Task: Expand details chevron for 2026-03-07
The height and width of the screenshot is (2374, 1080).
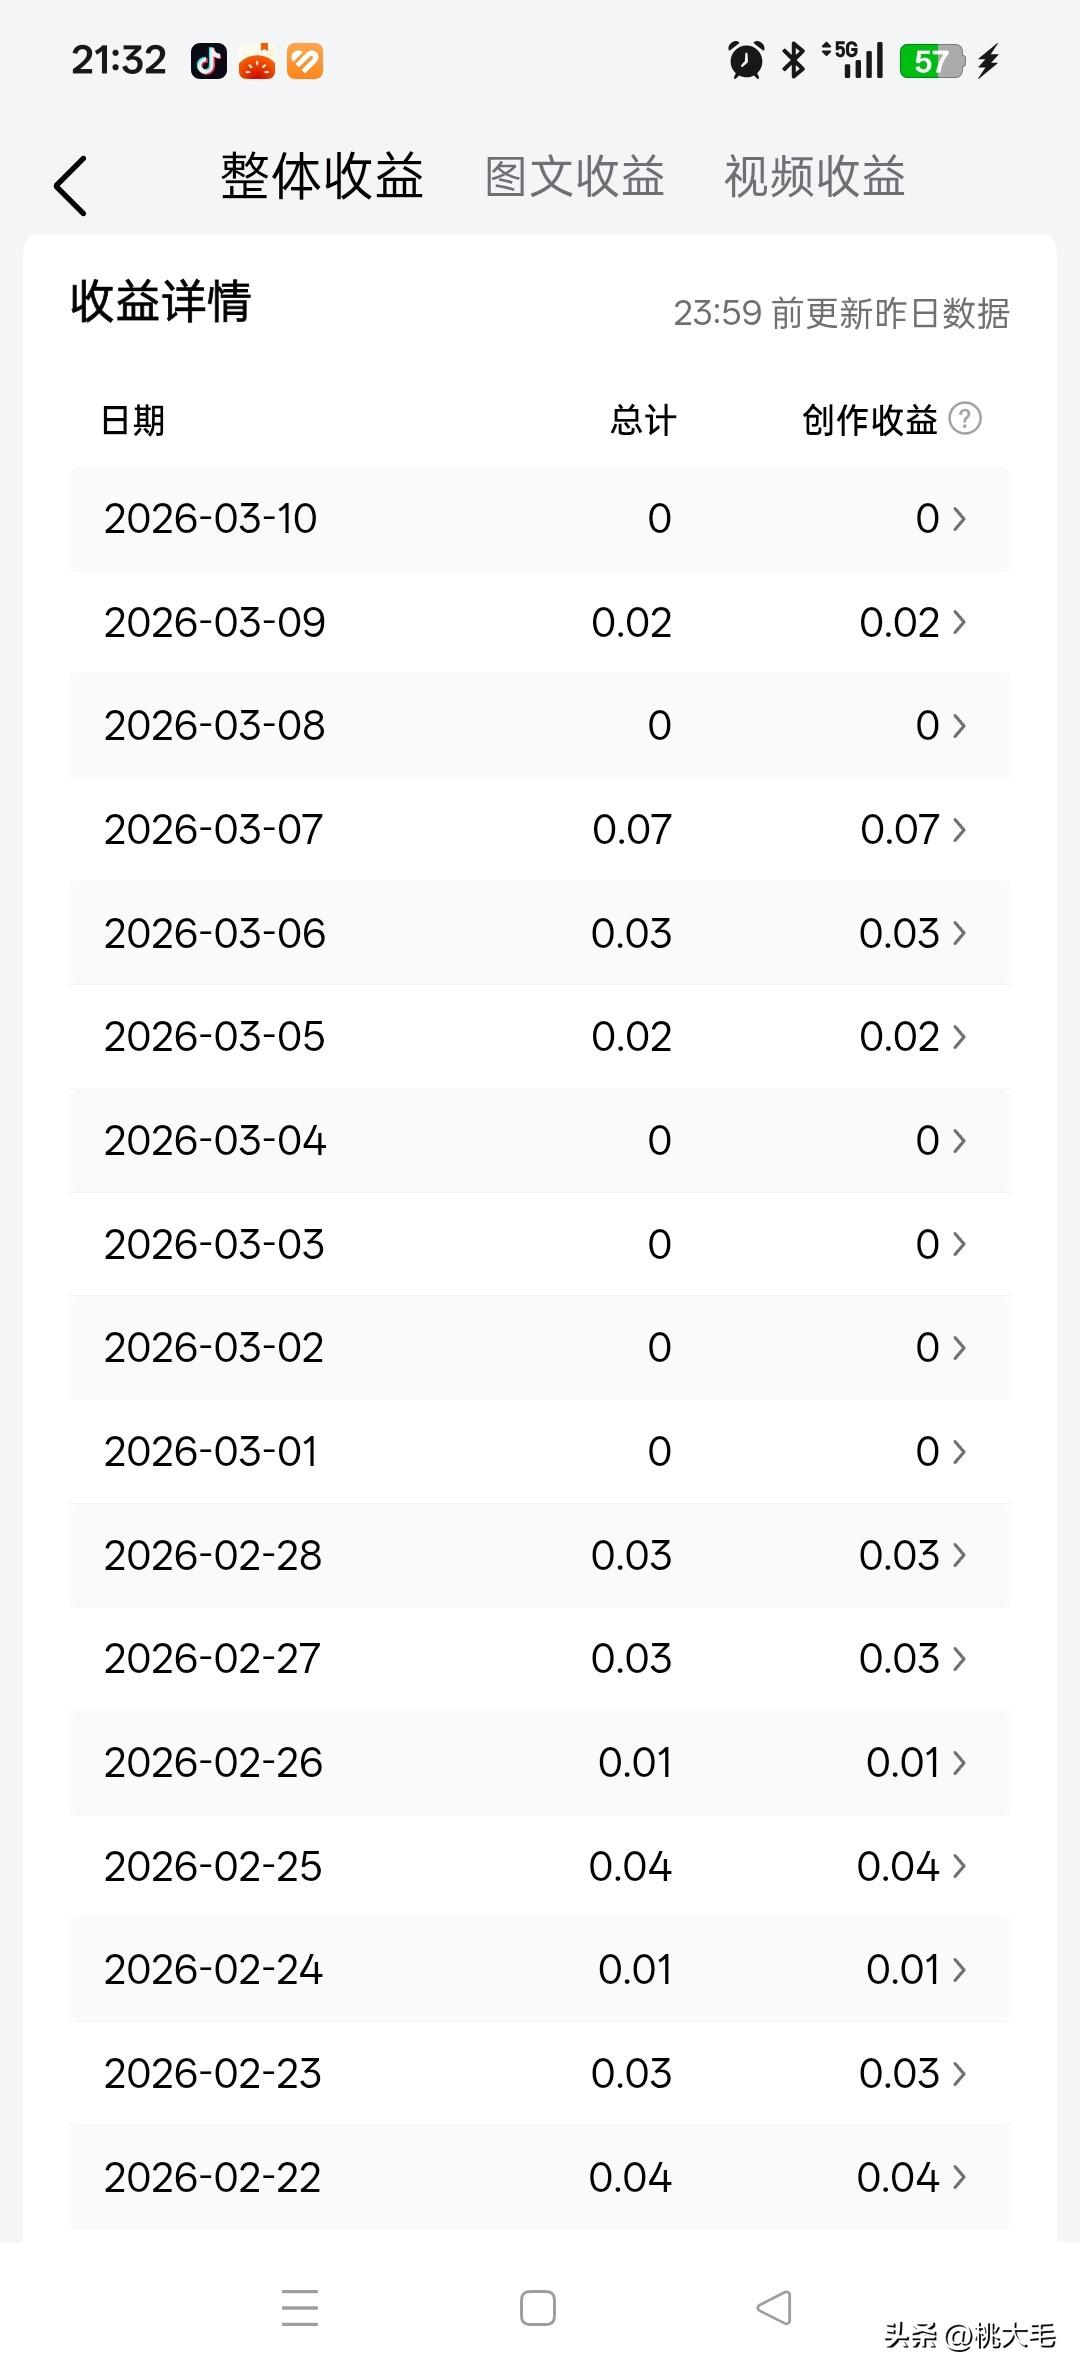Action: pos(960,830)
